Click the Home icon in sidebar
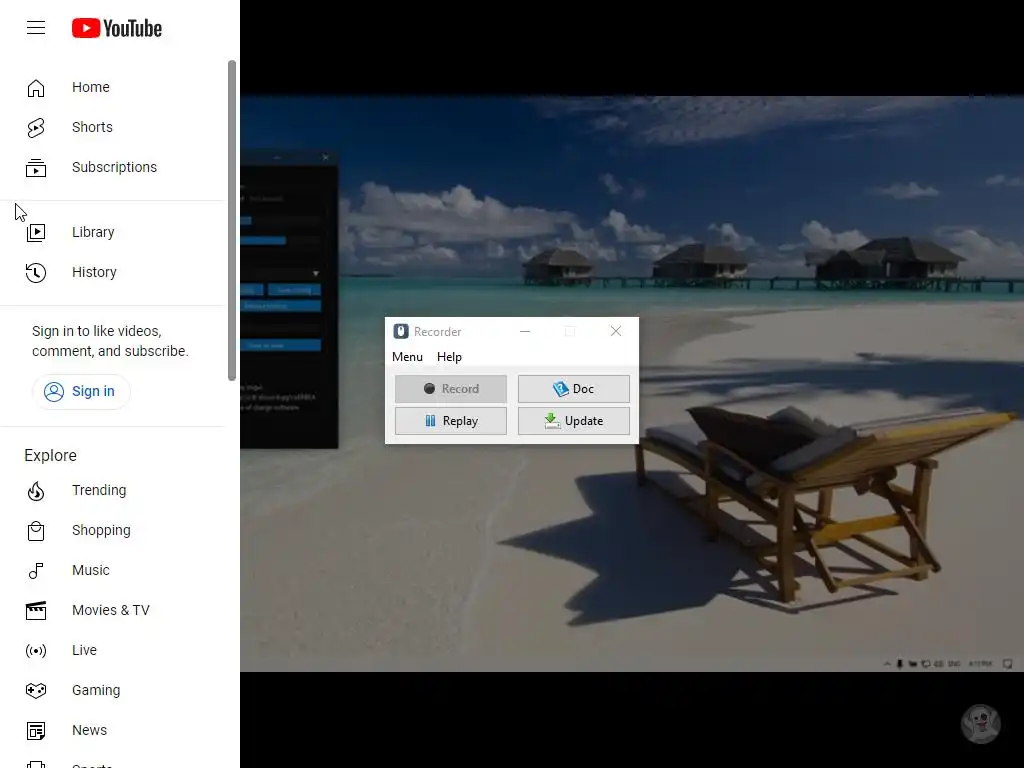The height and width of the screenshot is (768, 1024). click(x=36, y=88)
